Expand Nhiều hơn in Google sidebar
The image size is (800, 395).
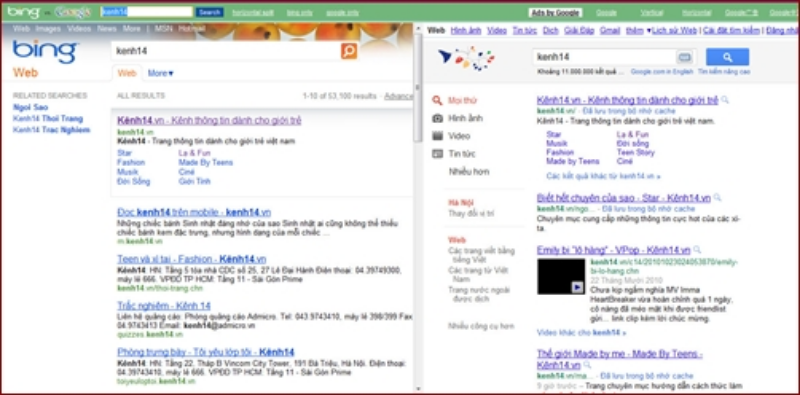point(468,172)
